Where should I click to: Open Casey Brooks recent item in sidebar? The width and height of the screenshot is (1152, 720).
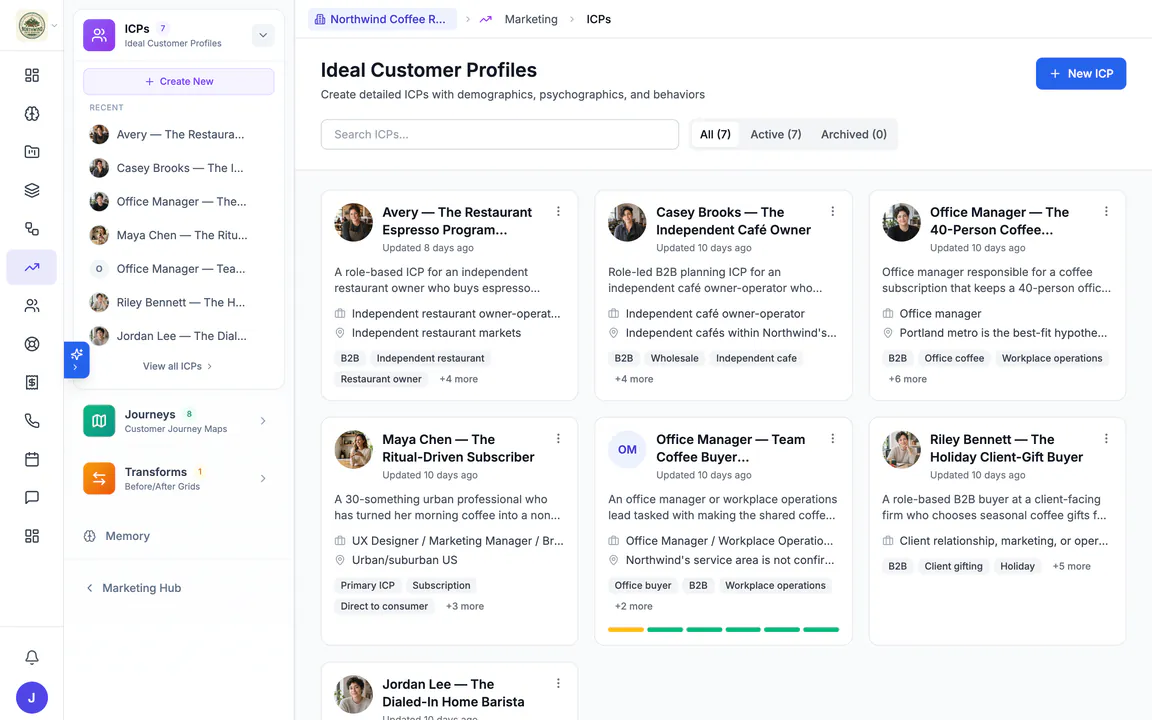[179, 168]
